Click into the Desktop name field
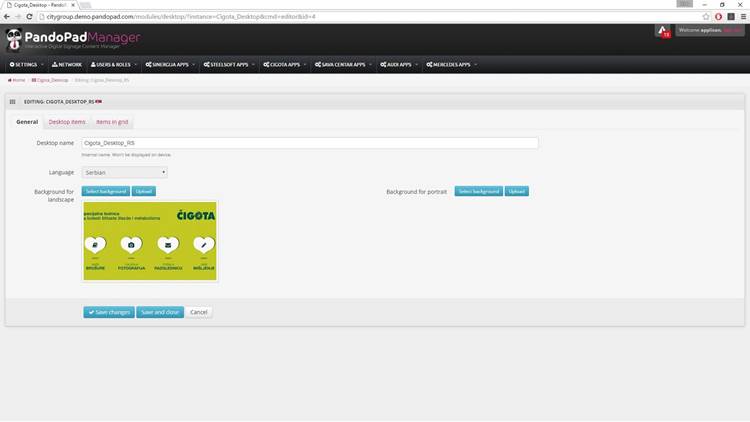750x422 pixels. coord(310,143)
